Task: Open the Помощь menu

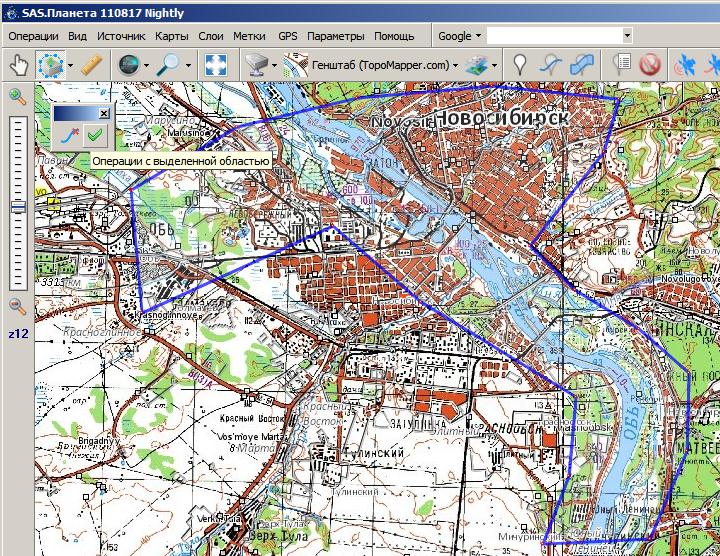Action: (394, 36)
